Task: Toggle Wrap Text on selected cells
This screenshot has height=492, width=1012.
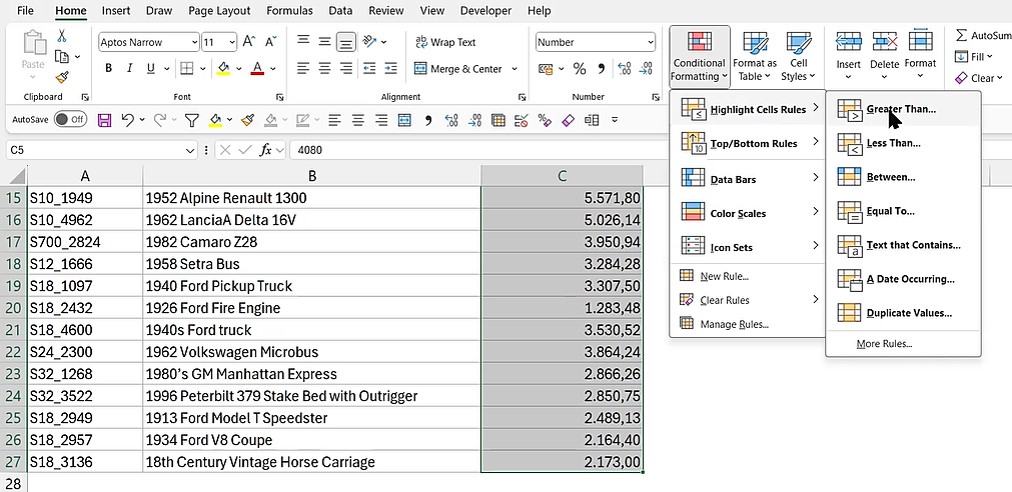Action: (446, 42)
